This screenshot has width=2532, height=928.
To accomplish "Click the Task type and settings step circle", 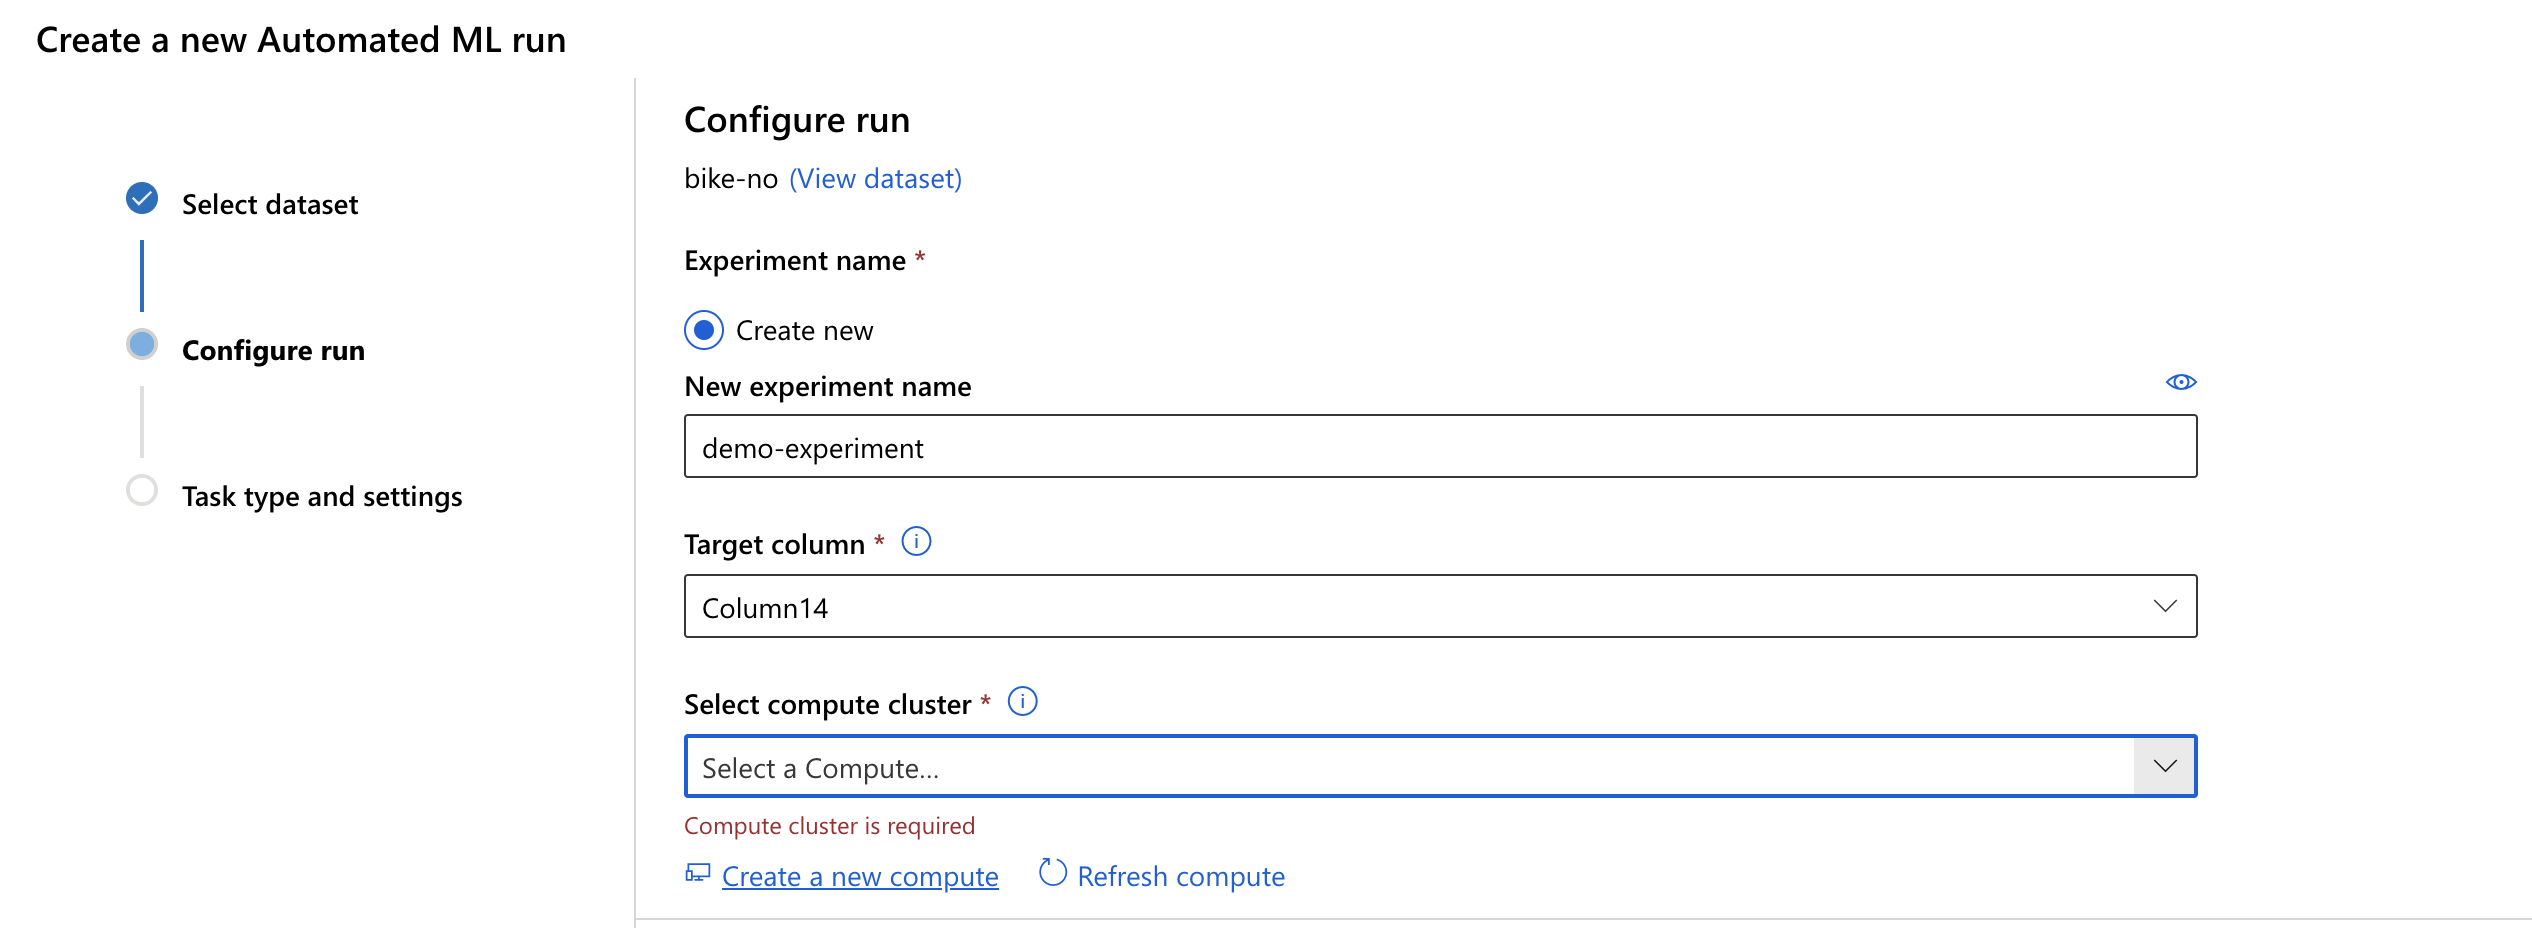I will (142, 491).
